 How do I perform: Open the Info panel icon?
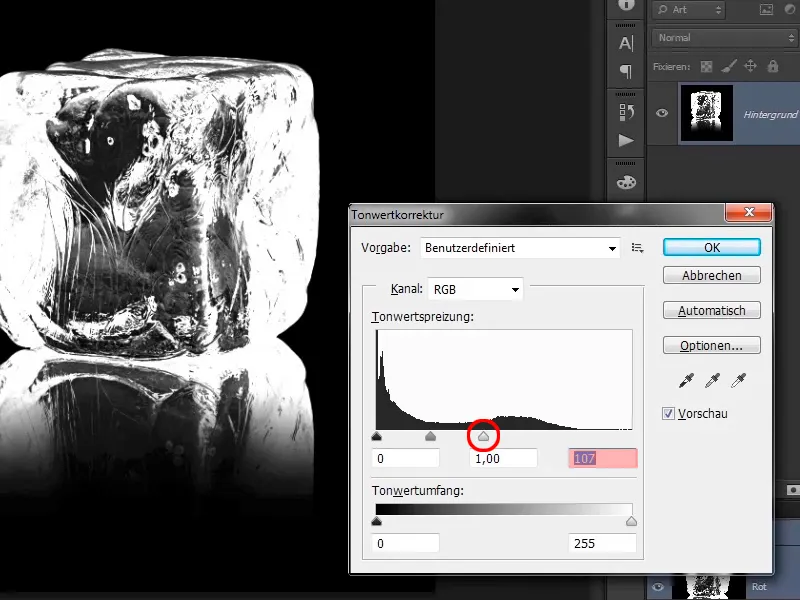tap(626, 5)
